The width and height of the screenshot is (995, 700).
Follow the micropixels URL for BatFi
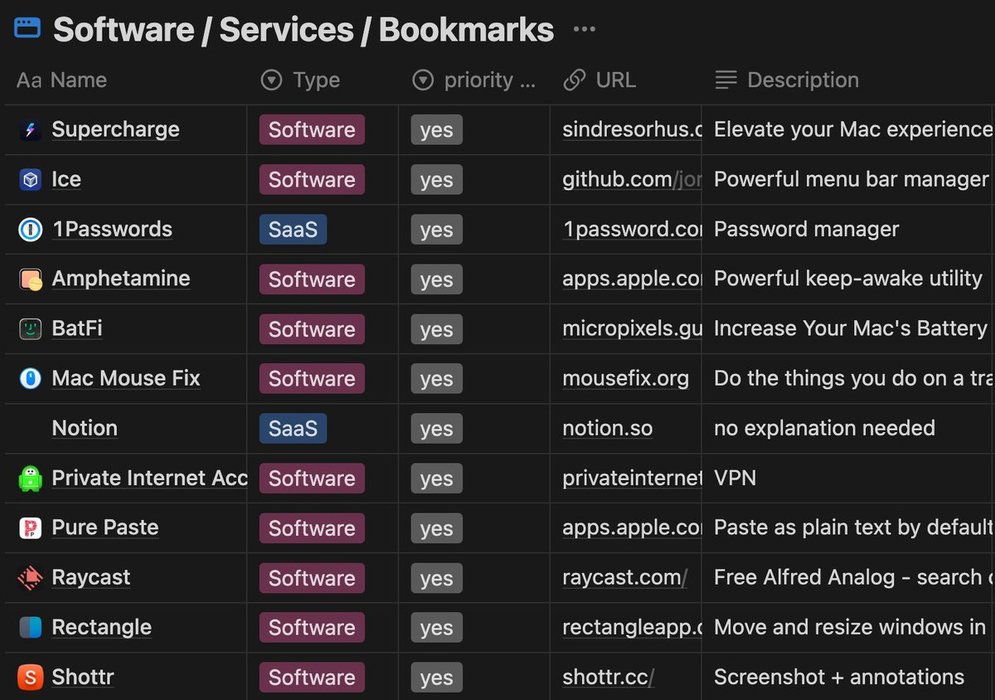(x=632, y=329)
